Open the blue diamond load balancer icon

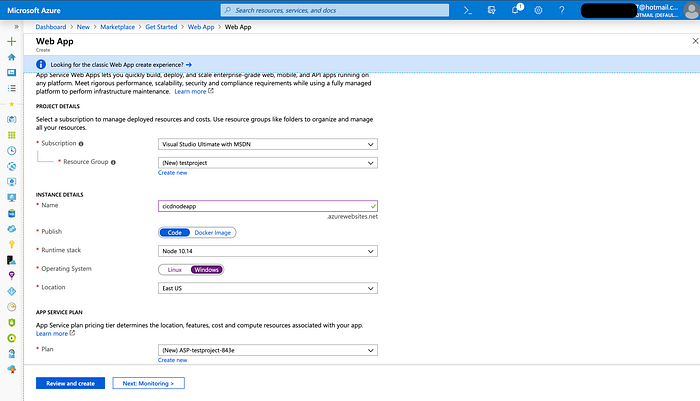coord(12,291)
